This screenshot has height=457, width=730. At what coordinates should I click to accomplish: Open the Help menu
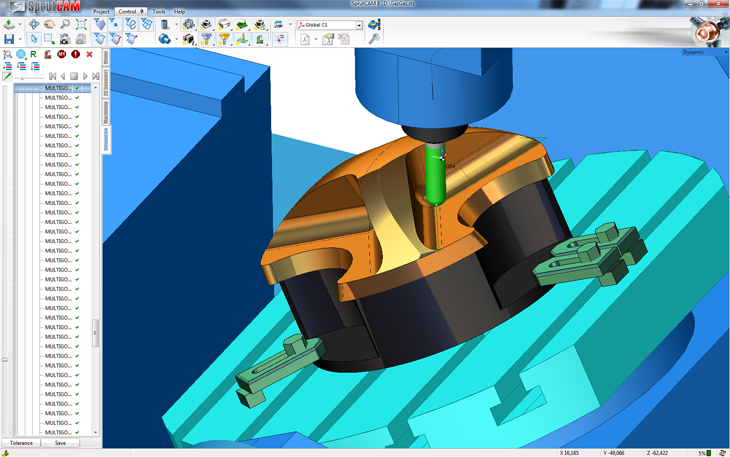[179, 12]
